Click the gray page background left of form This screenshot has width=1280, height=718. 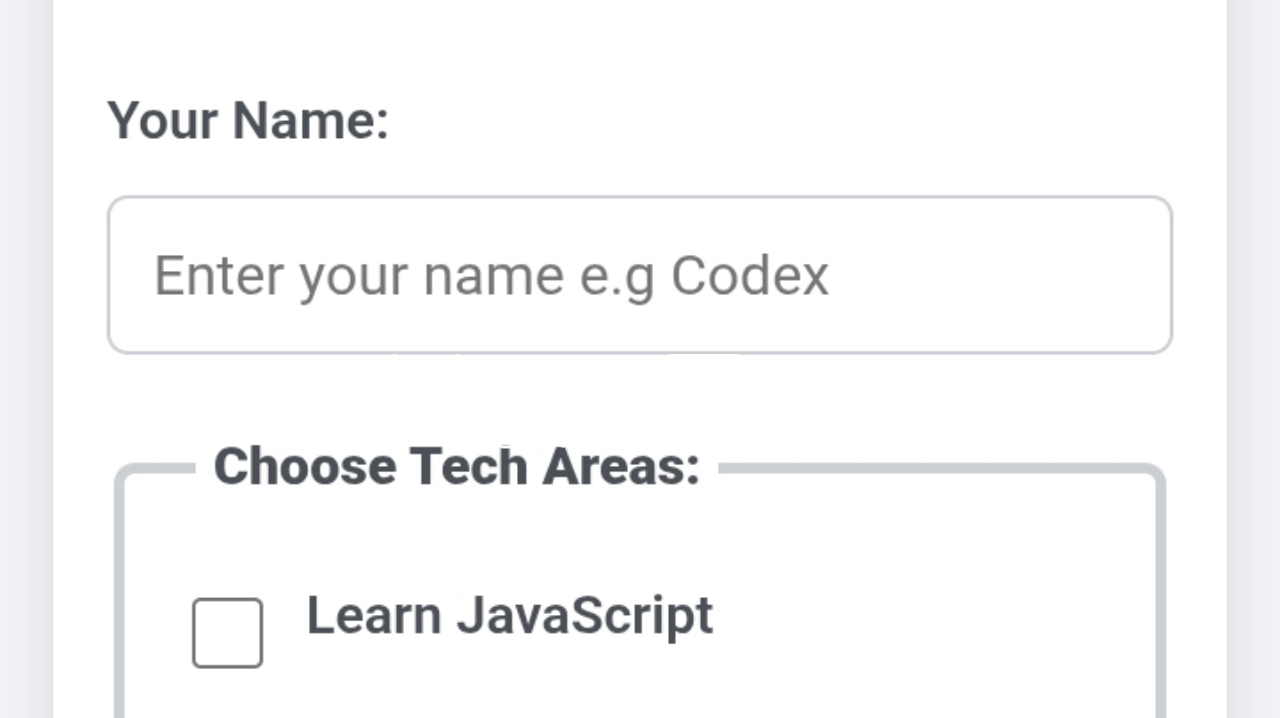[x=26, y=360]
